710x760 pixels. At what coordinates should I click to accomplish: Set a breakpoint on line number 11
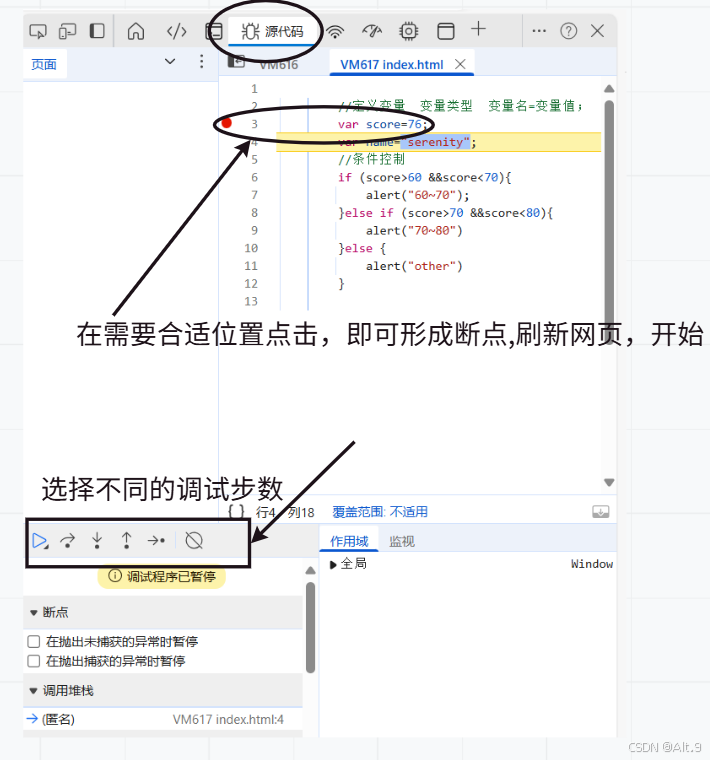click(251, 266)
